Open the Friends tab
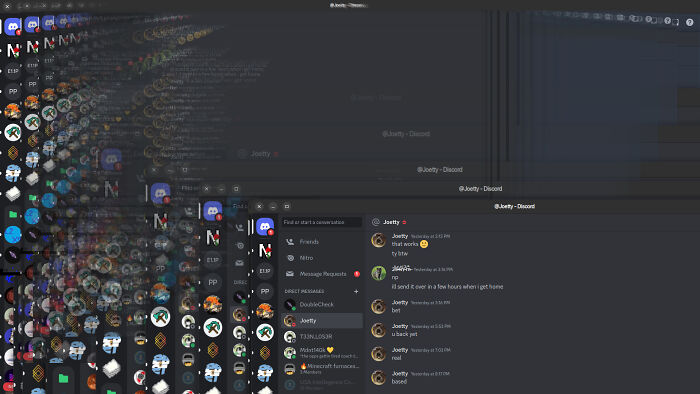Viewport: 700px width, 394px height. (x=322, y=241)
